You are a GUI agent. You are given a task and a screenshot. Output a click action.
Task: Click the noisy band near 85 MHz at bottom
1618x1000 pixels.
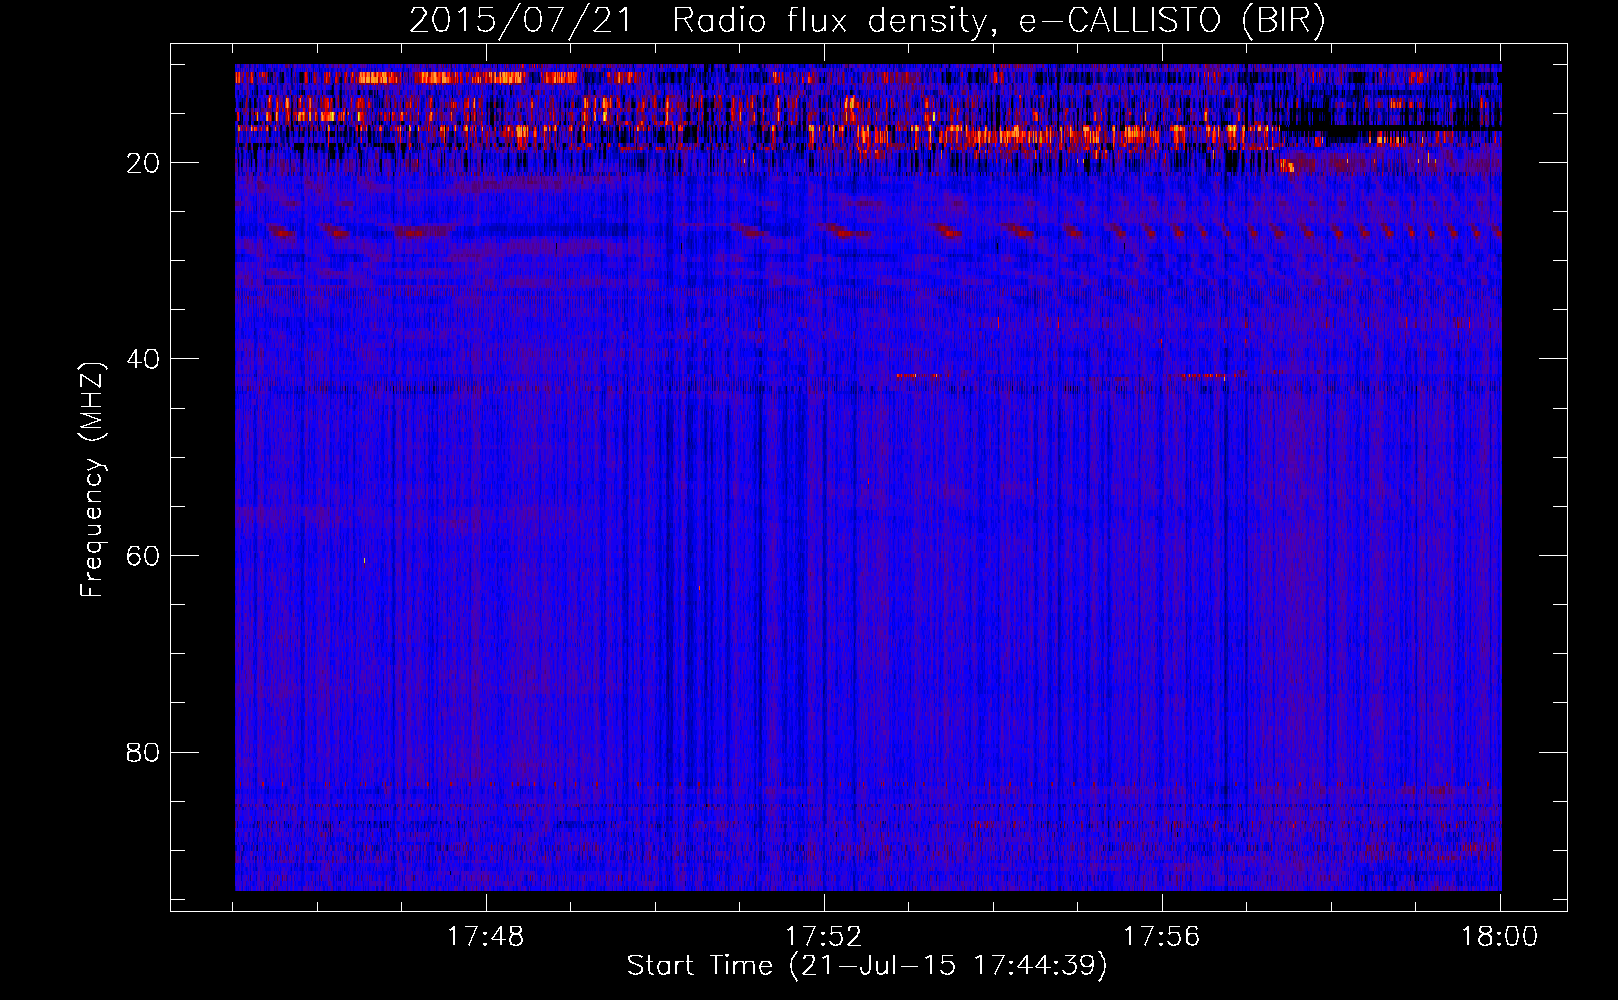click(x=868, y=805)
